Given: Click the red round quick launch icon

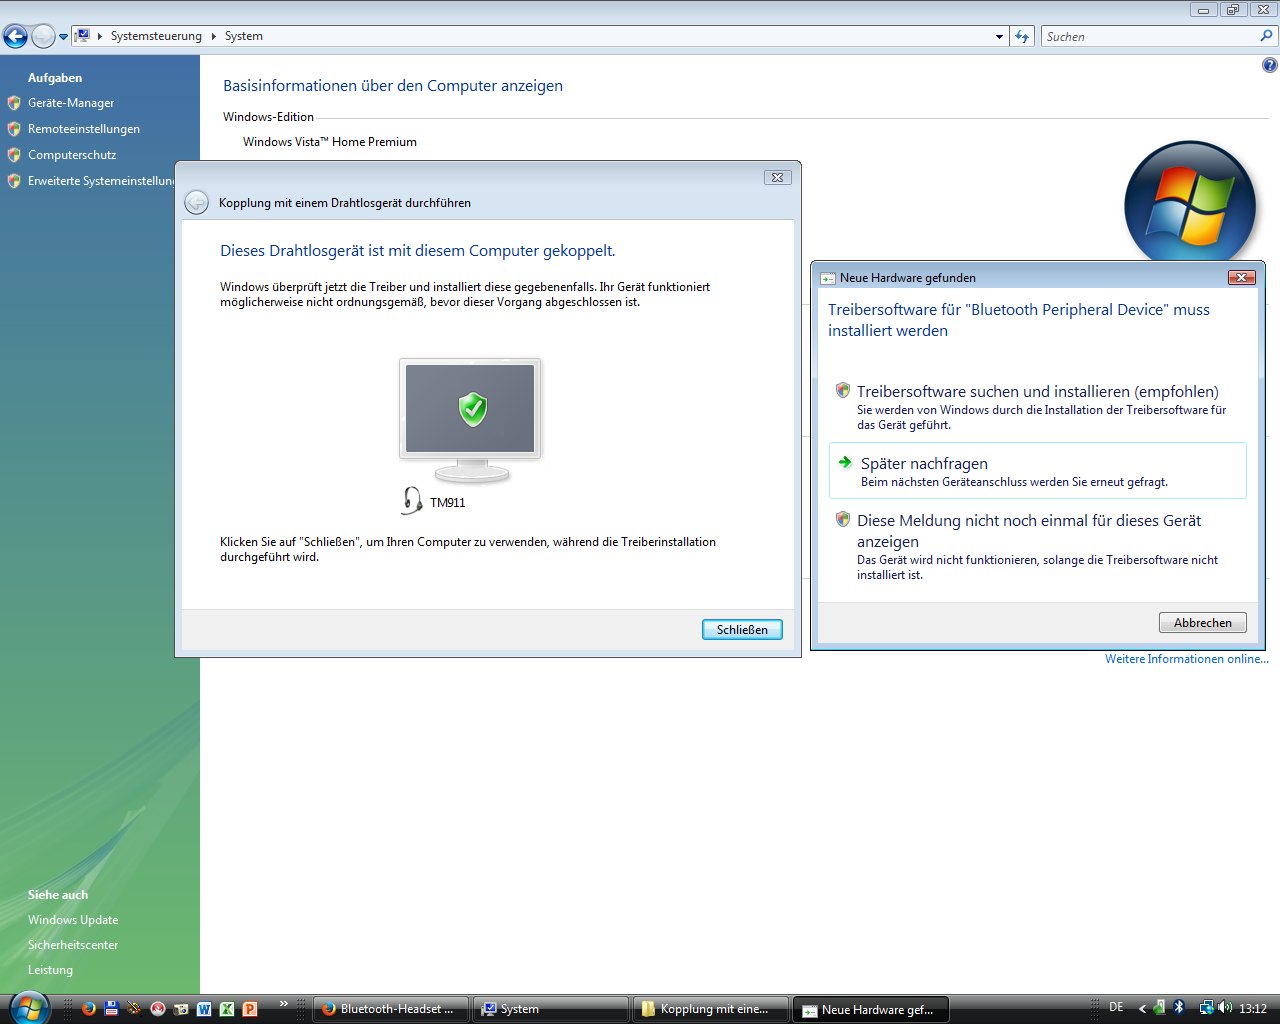Looking at the screenshot, I should tap(158, 1009).
